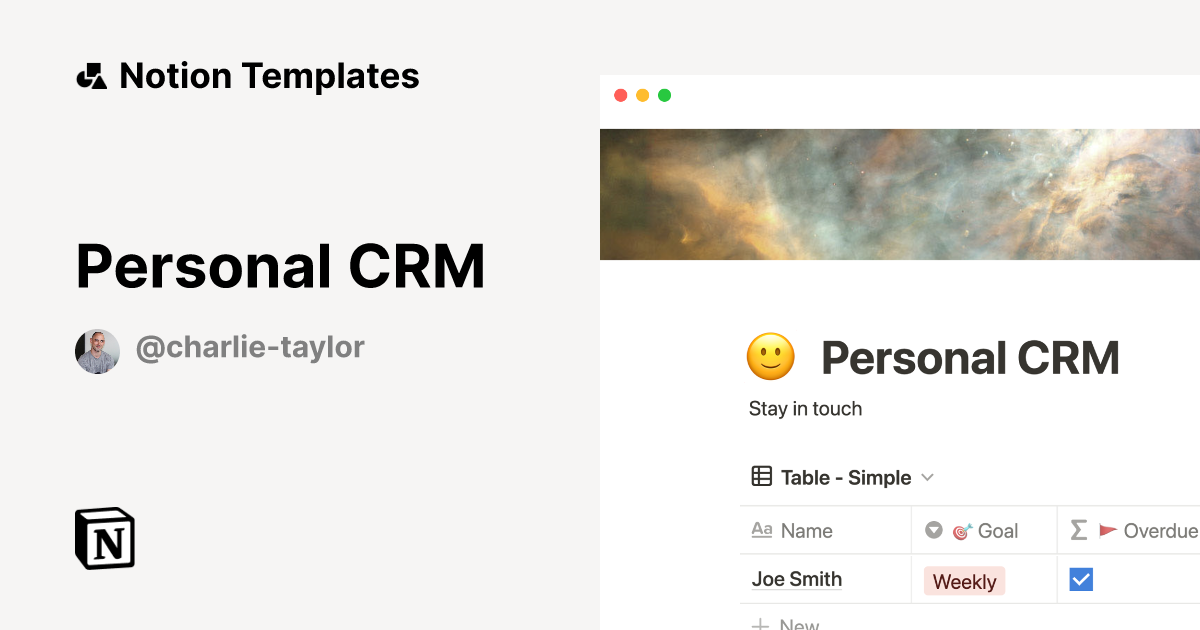Toggle the Overdue checkbox for Joe Smith
This screenshot has height=630, width=1200.
[x=1081, y=579]
